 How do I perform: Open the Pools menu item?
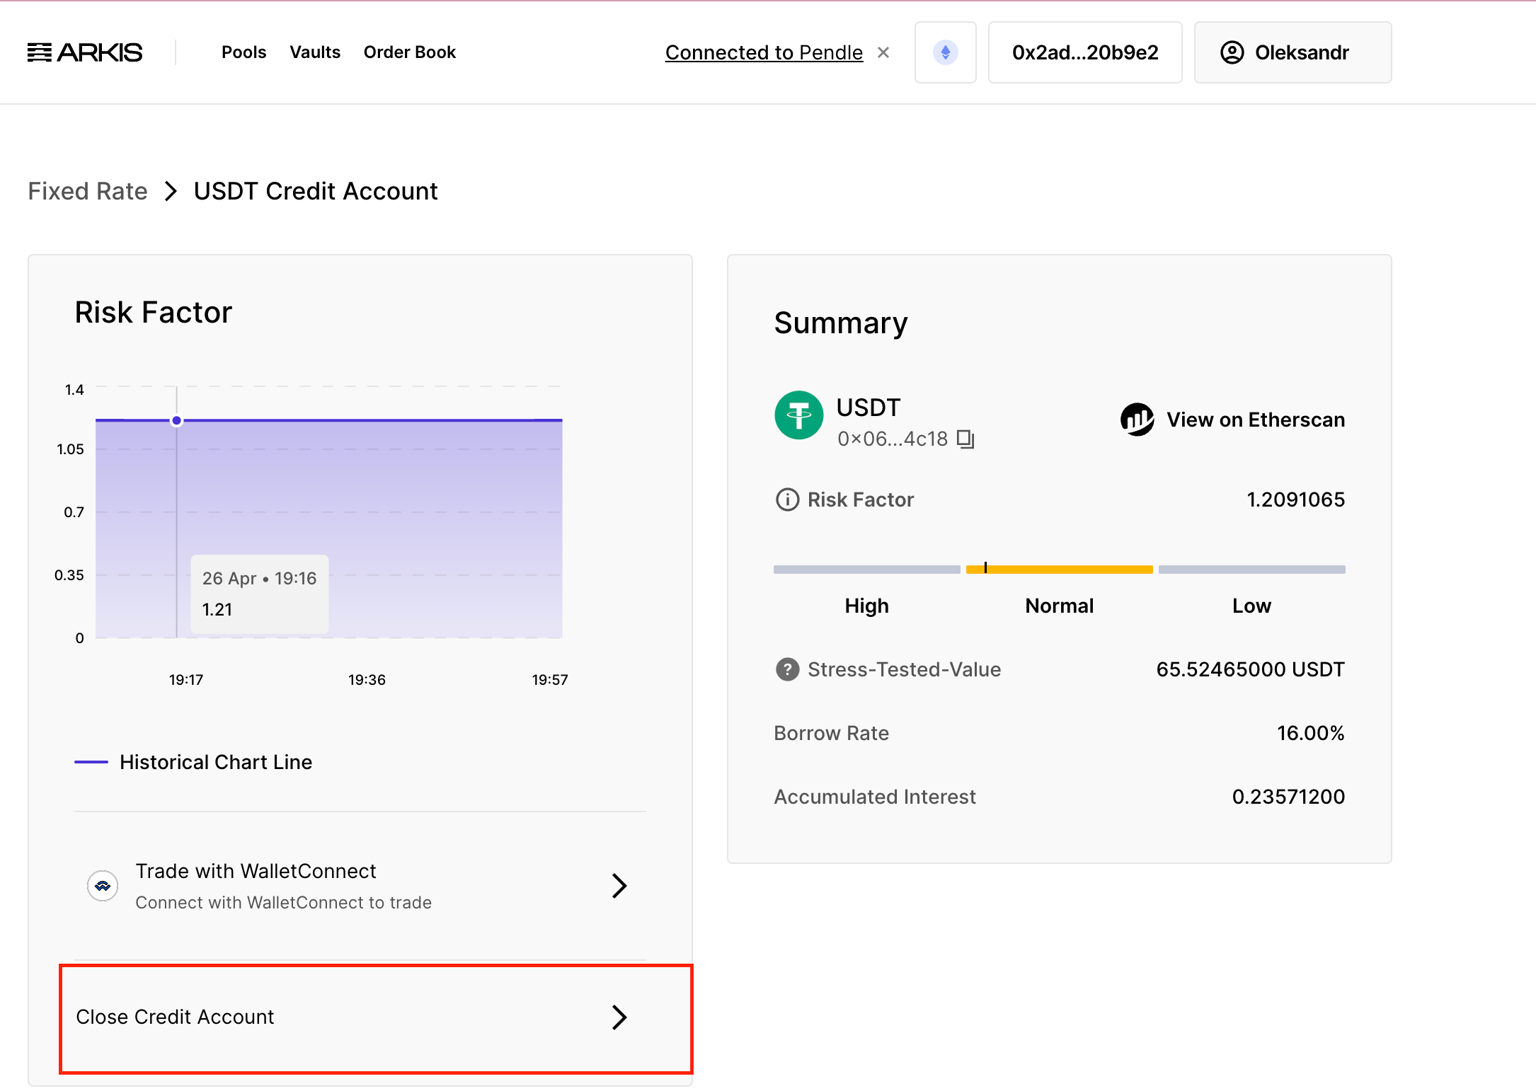point(243,53)
